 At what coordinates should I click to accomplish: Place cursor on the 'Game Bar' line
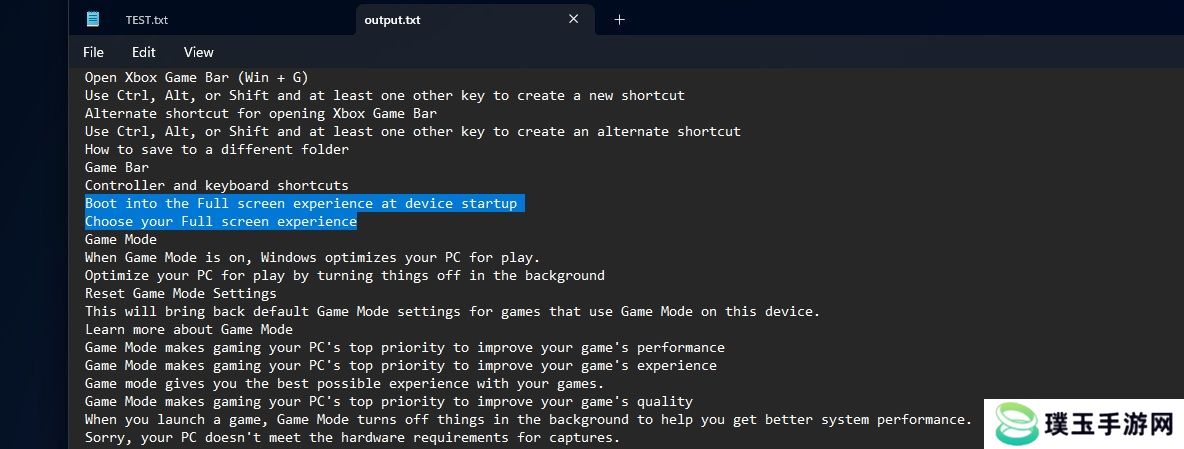click(x=117, y=167)
